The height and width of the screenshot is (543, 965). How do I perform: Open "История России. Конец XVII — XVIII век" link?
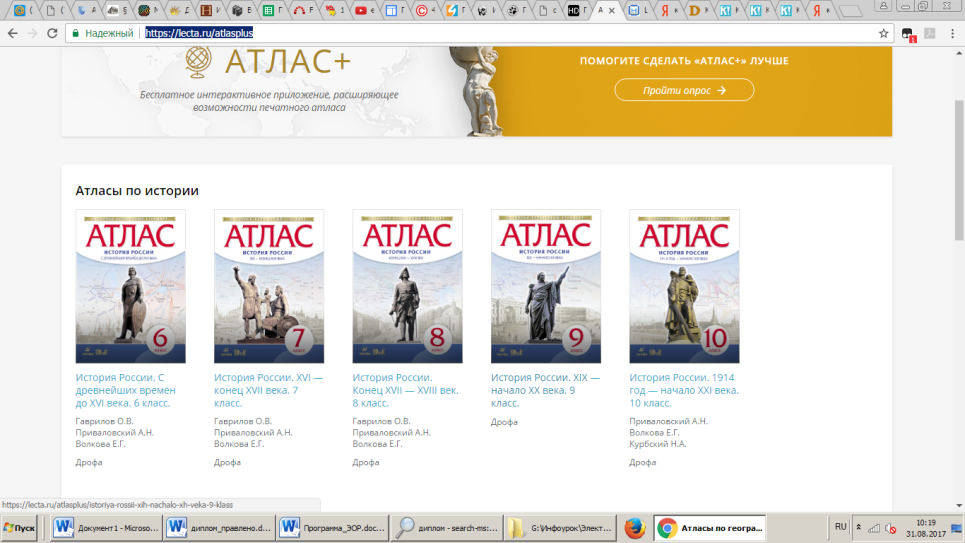click(406, 390)
